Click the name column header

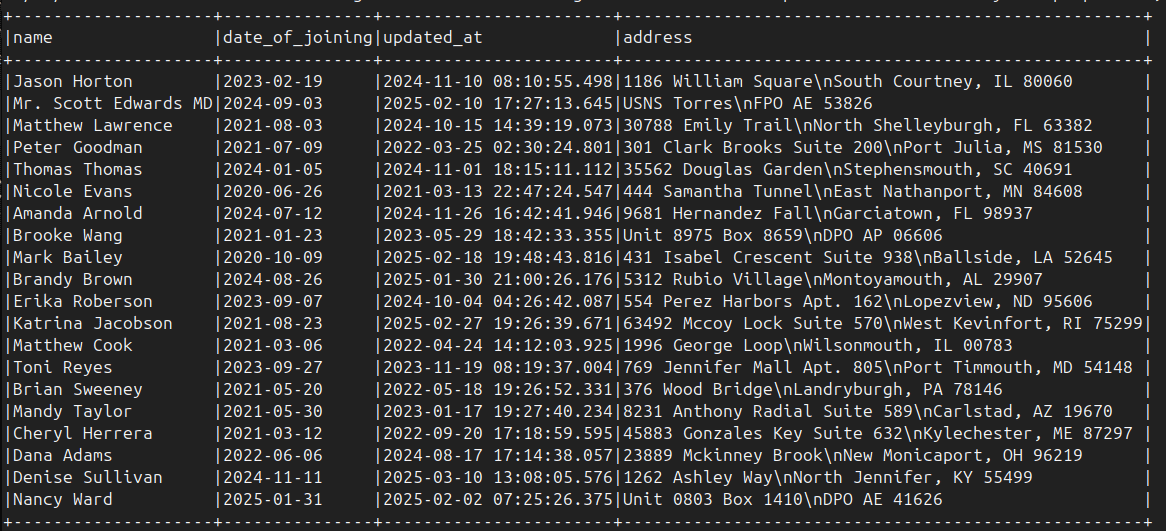coord(33,38)
